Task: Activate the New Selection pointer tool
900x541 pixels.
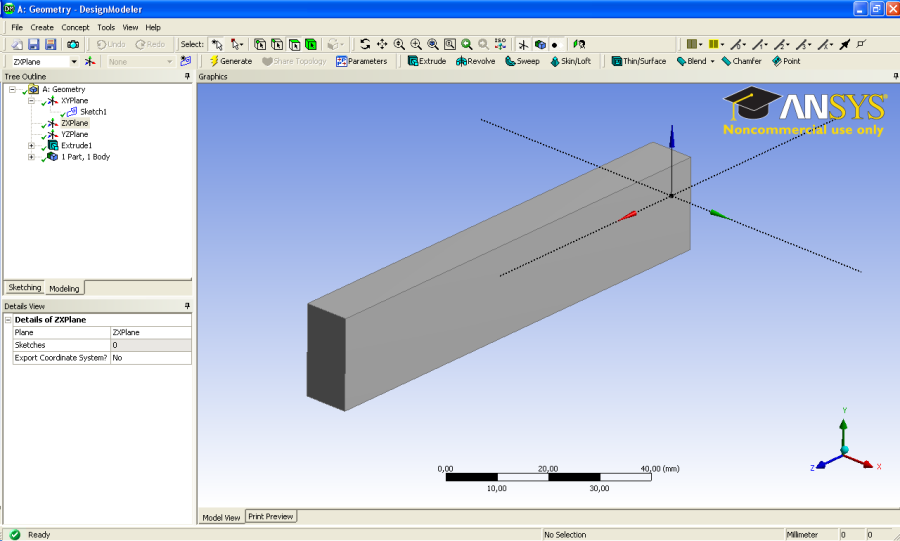Action: point(216,44)
